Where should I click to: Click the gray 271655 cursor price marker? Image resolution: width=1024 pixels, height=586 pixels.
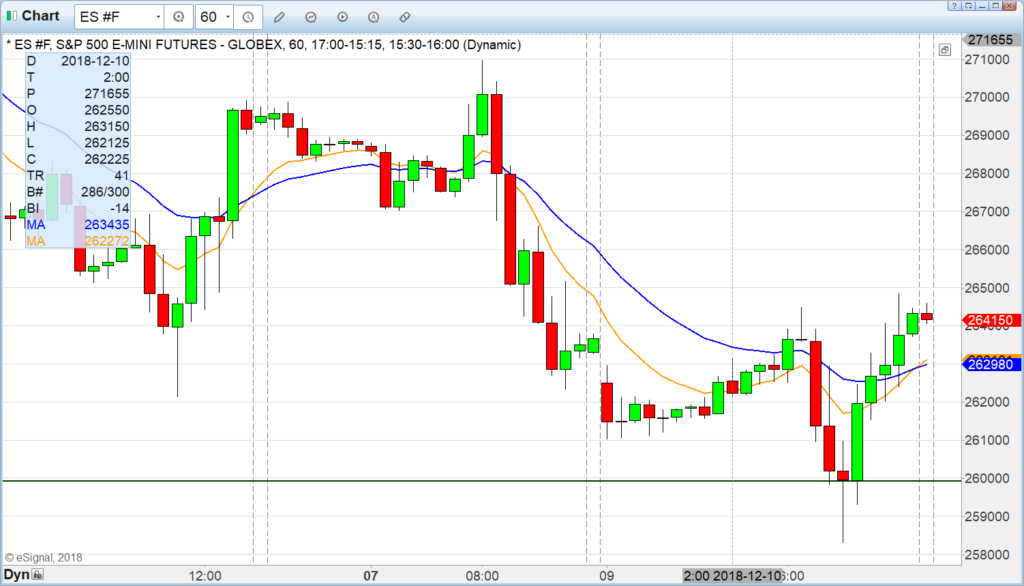tap(991, 40)
